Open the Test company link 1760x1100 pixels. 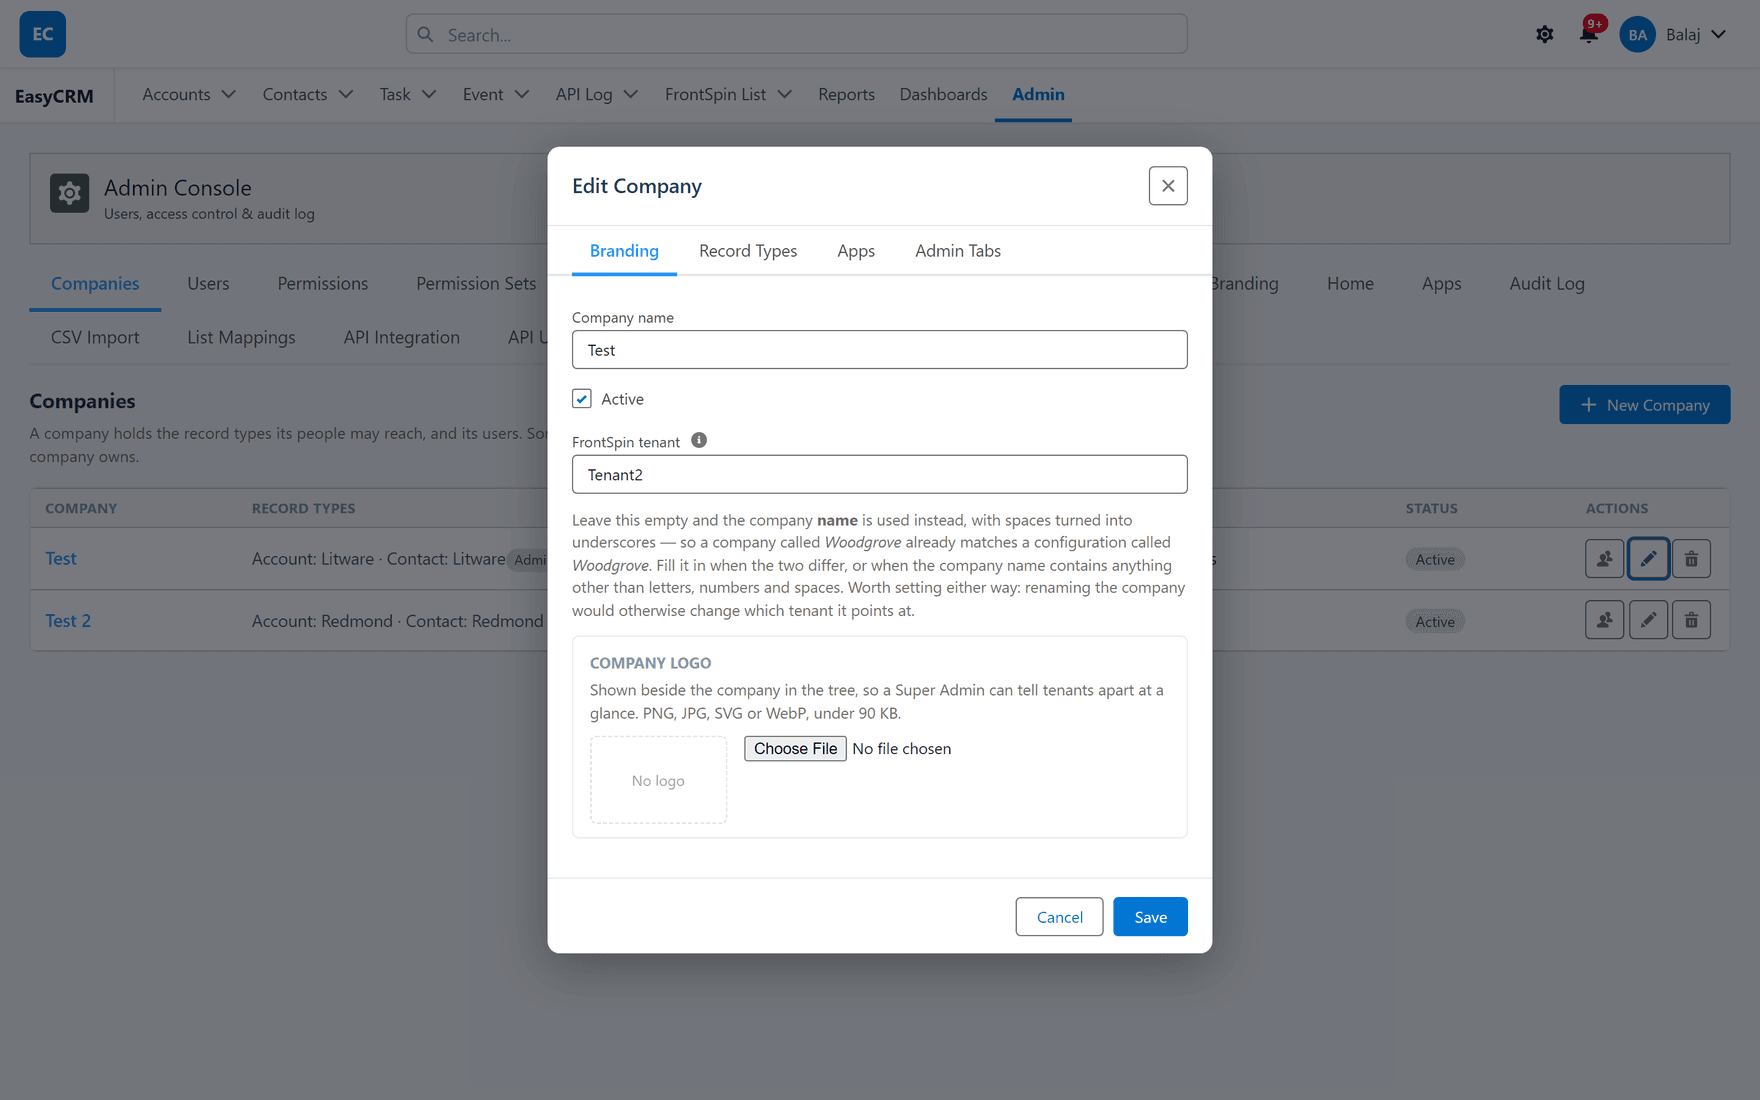coord(61,559)
